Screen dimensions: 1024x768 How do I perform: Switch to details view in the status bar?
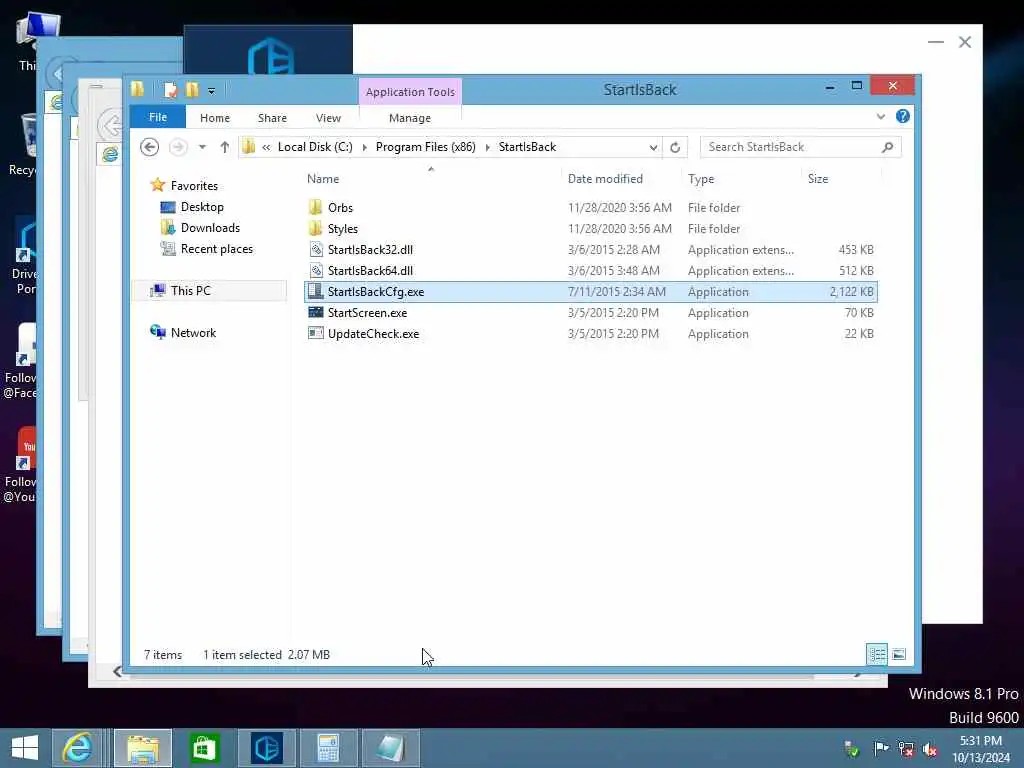(877, 654)
